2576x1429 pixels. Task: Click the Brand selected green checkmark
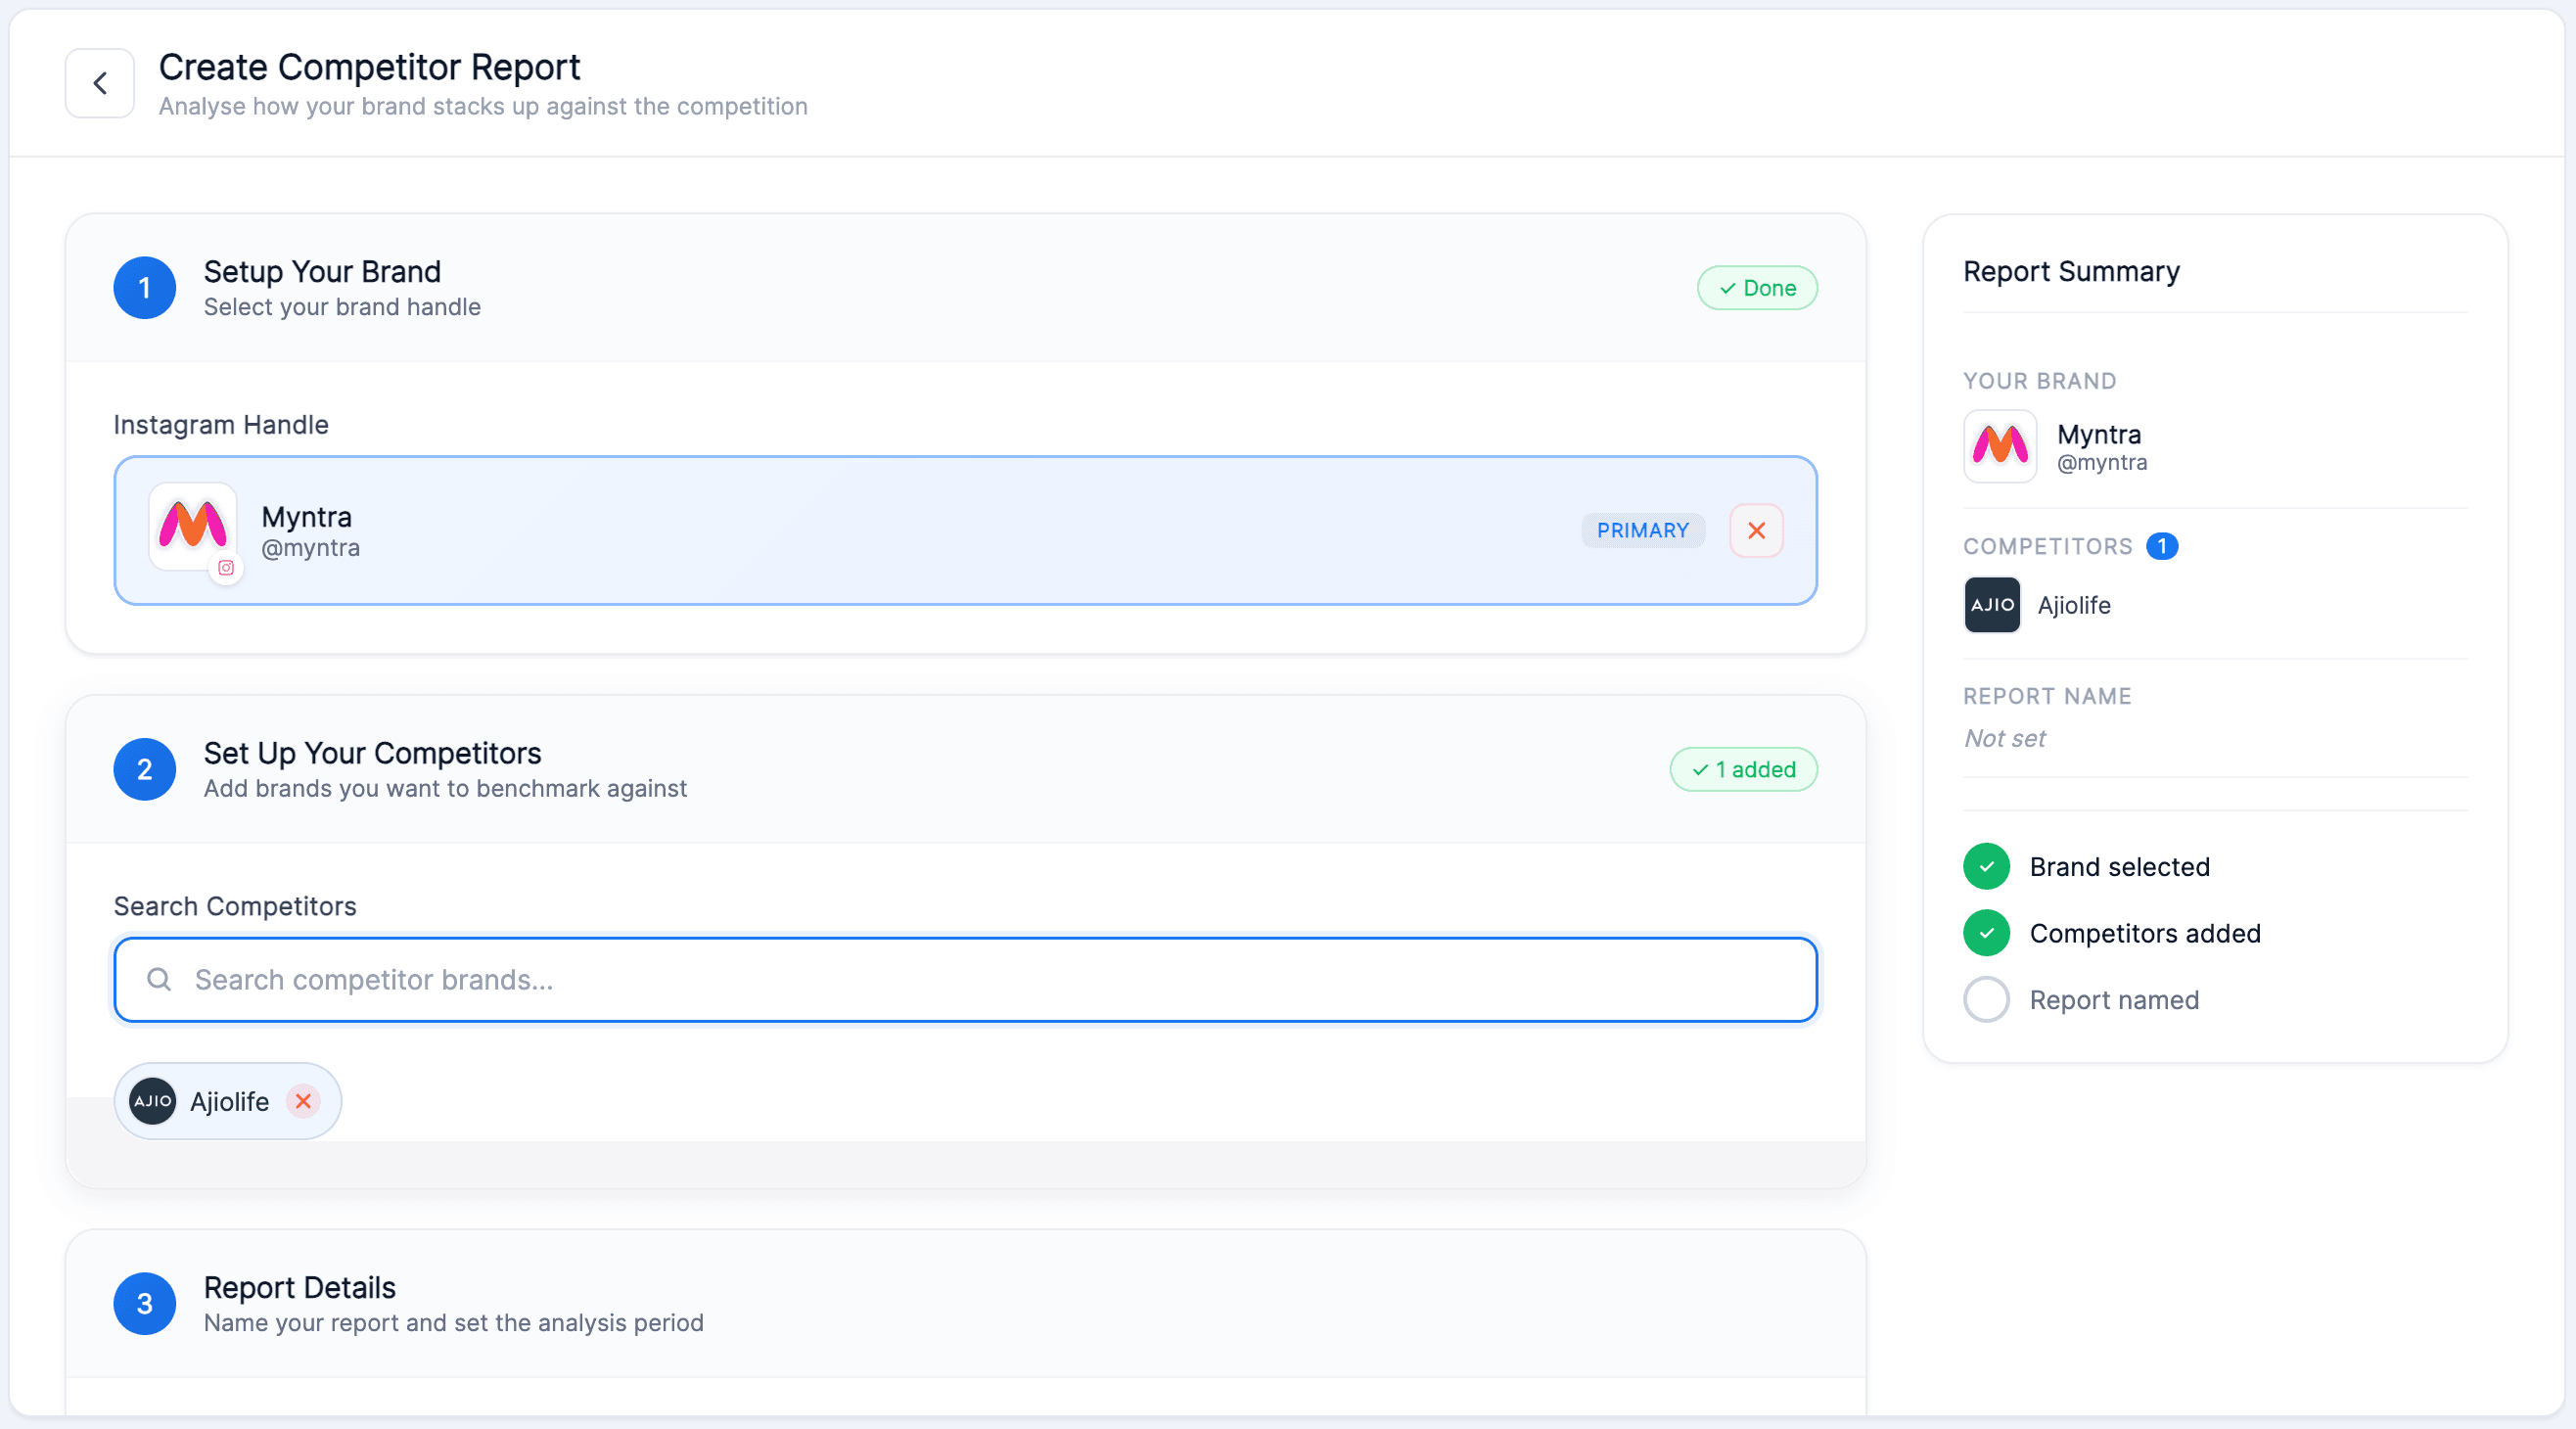[x=1986, y=866]
